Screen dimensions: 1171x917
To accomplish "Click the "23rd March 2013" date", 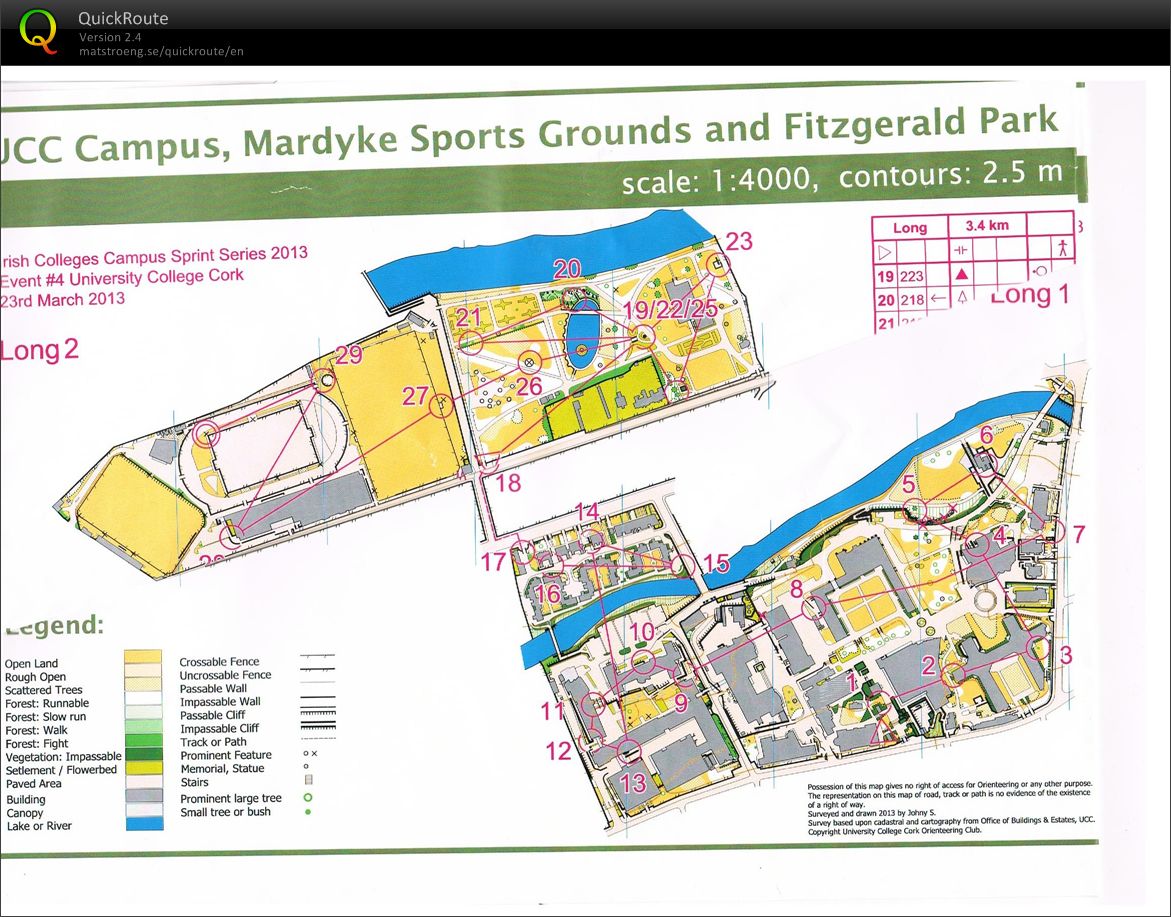I will click(x=63, y=300).
